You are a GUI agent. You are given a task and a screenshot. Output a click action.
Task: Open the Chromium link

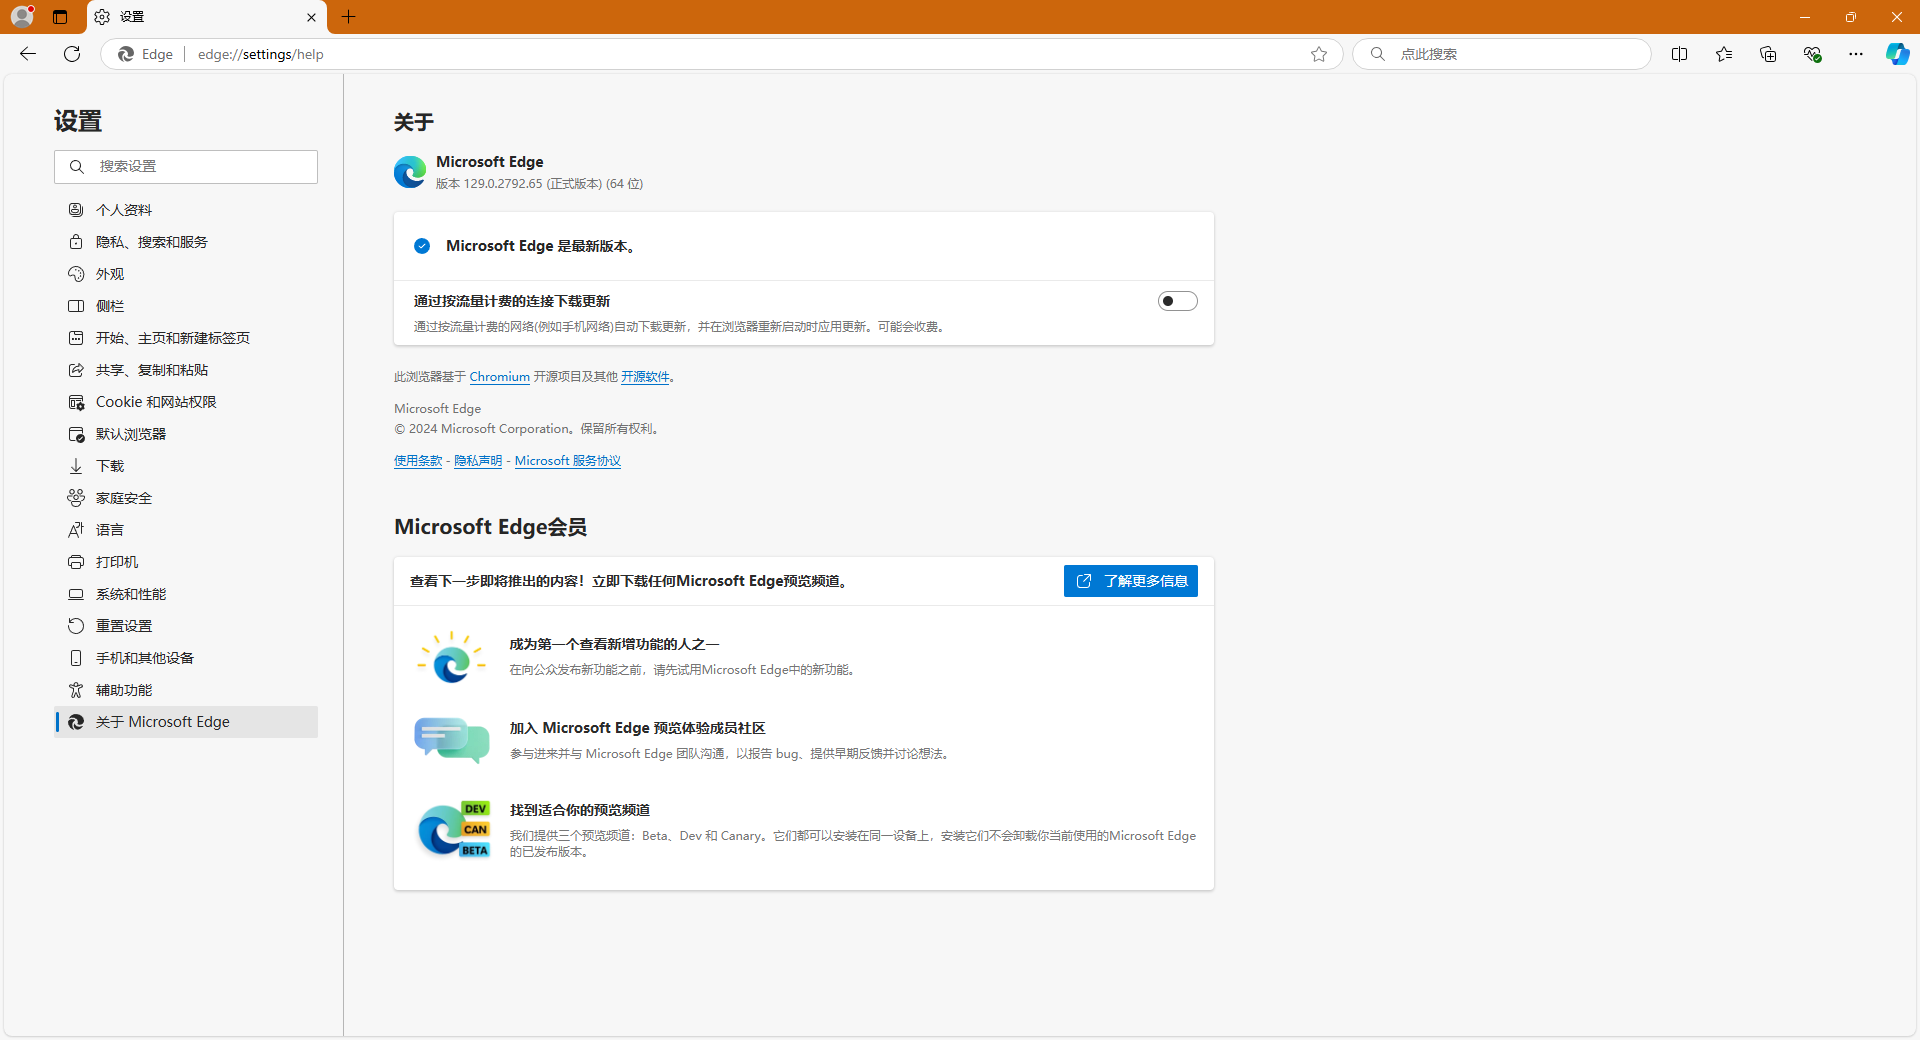[x=499, y=377]
